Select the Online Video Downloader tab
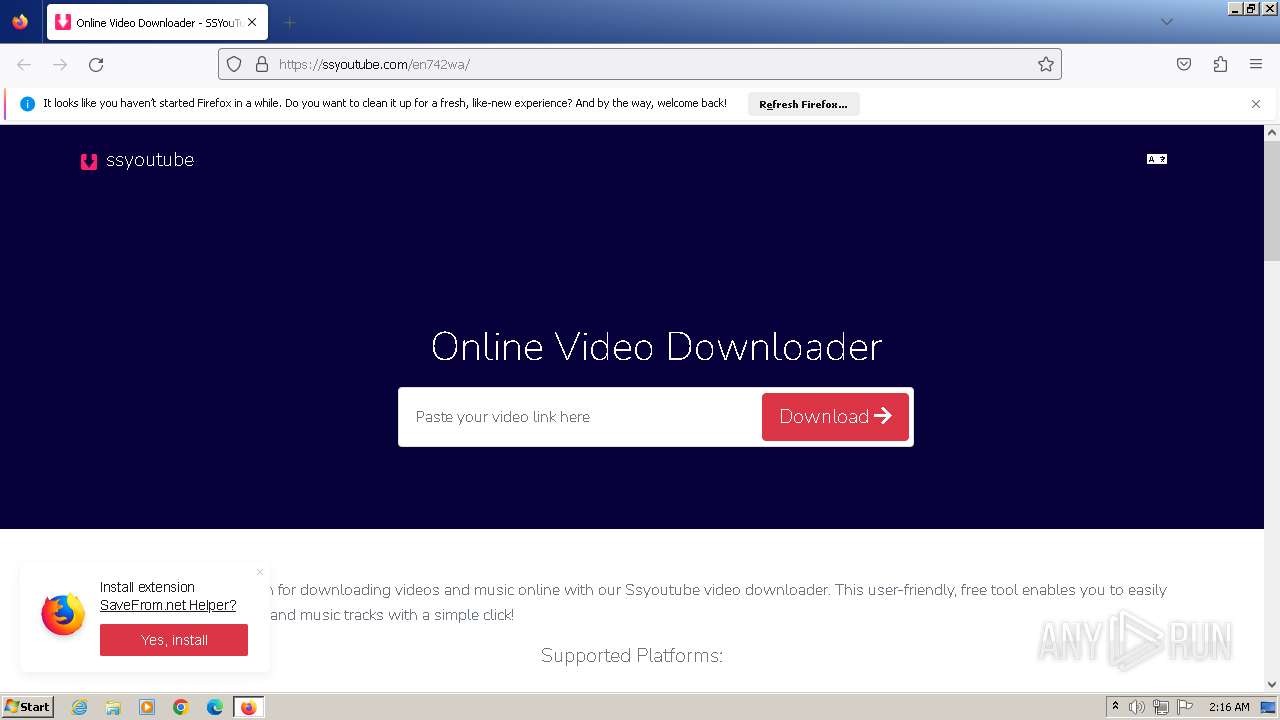Screen dimensions: 1280x720 tap(157, 22)
